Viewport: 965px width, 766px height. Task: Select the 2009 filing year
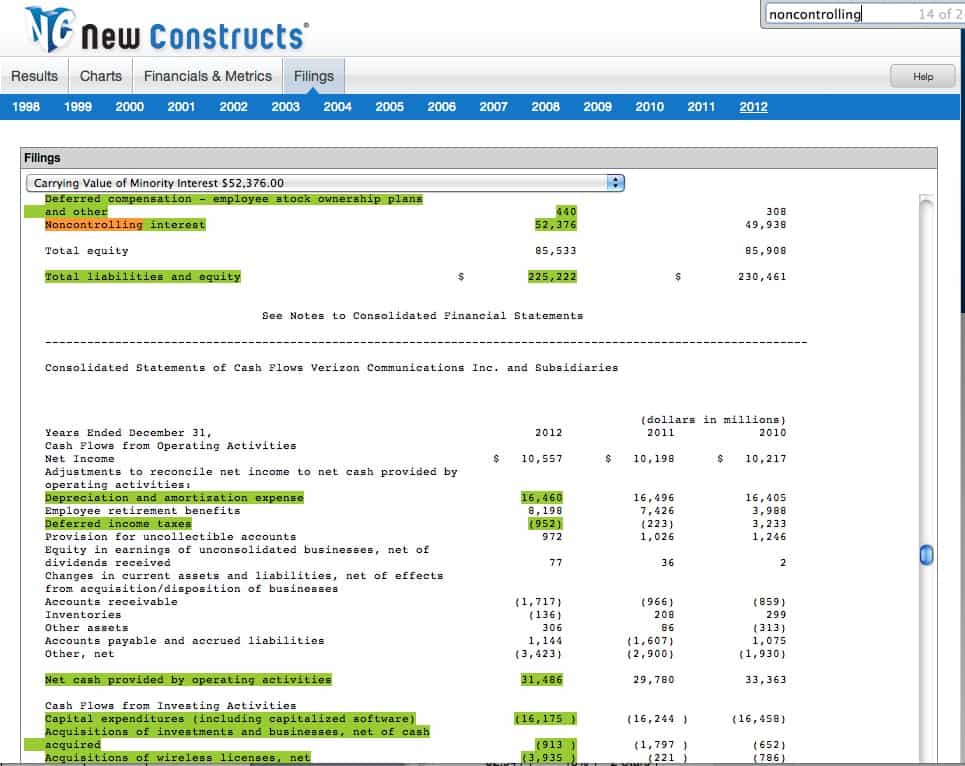point(598,107)
